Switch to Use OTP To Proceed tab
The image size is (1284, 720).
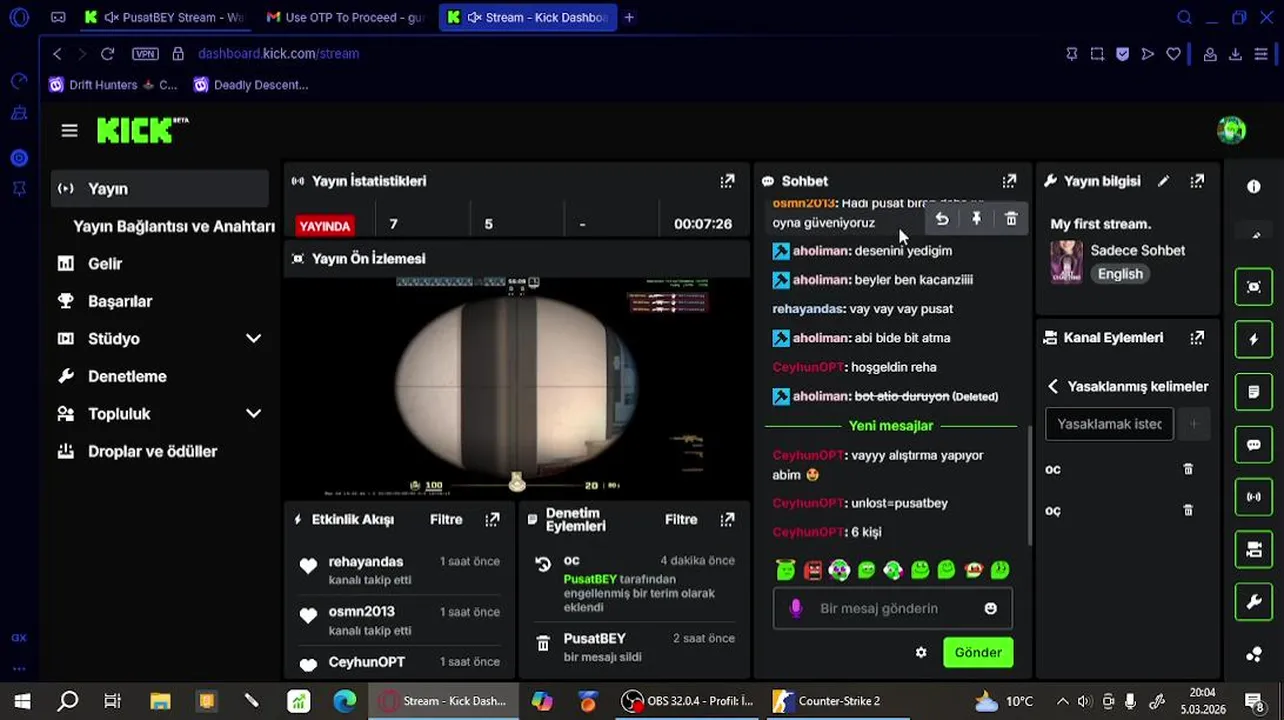pos(346,17)
